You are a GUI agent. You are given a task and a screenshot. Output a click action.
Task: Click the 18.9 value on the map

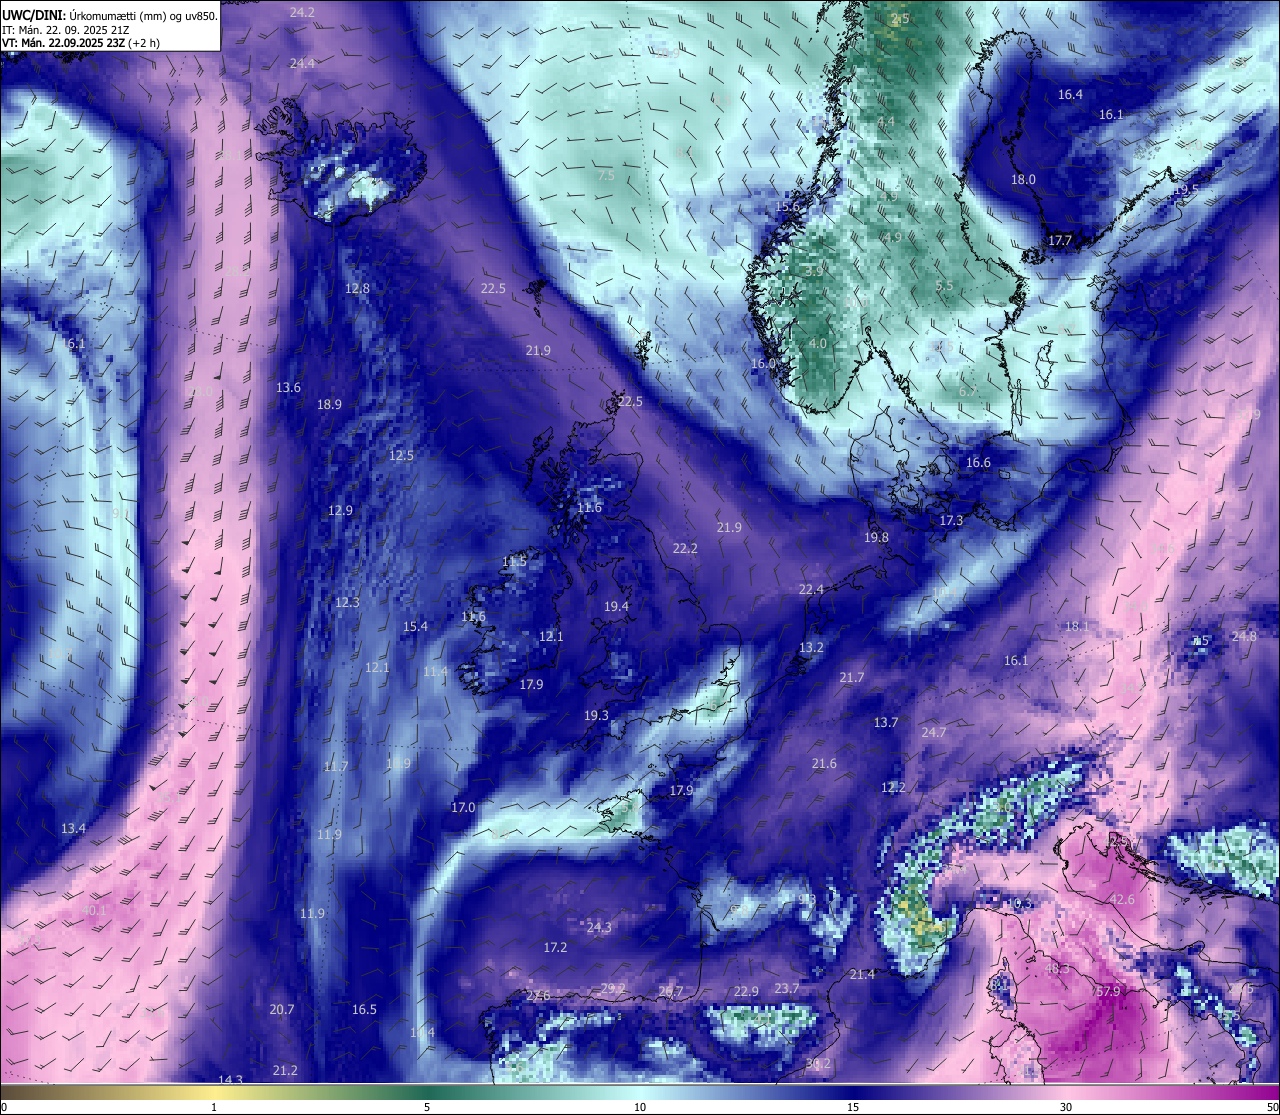coord(329,404)
